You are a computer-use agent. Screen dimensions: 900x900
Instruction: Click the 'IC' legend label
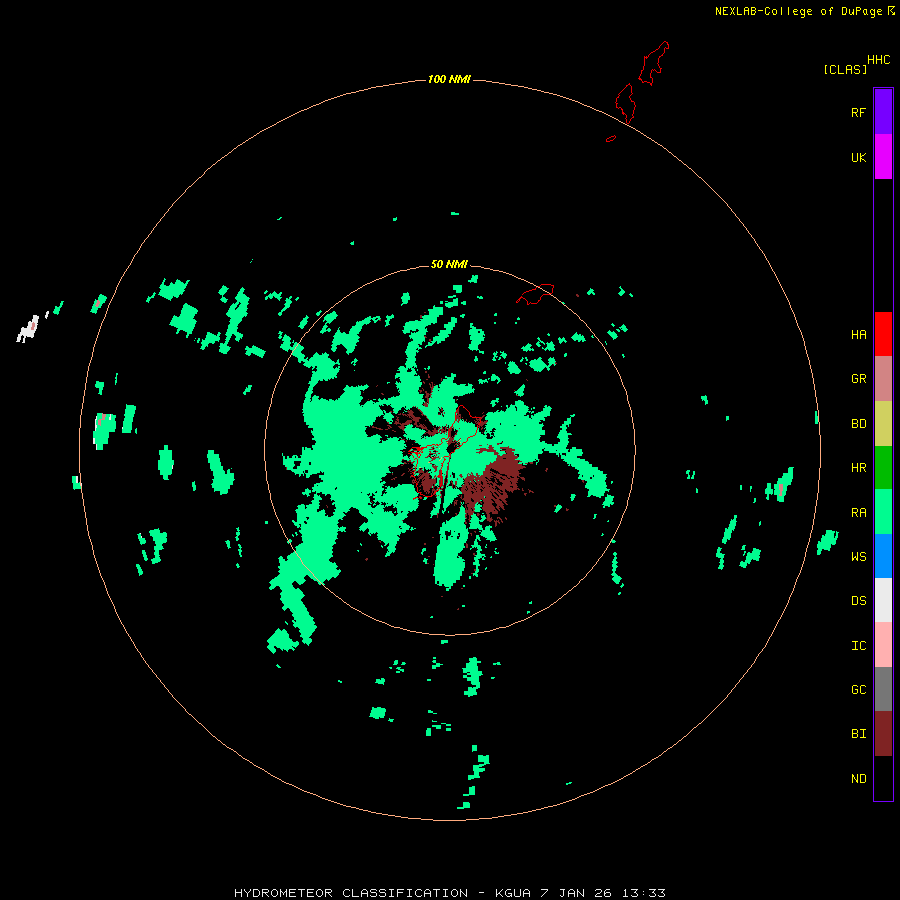tap(858, 646)
